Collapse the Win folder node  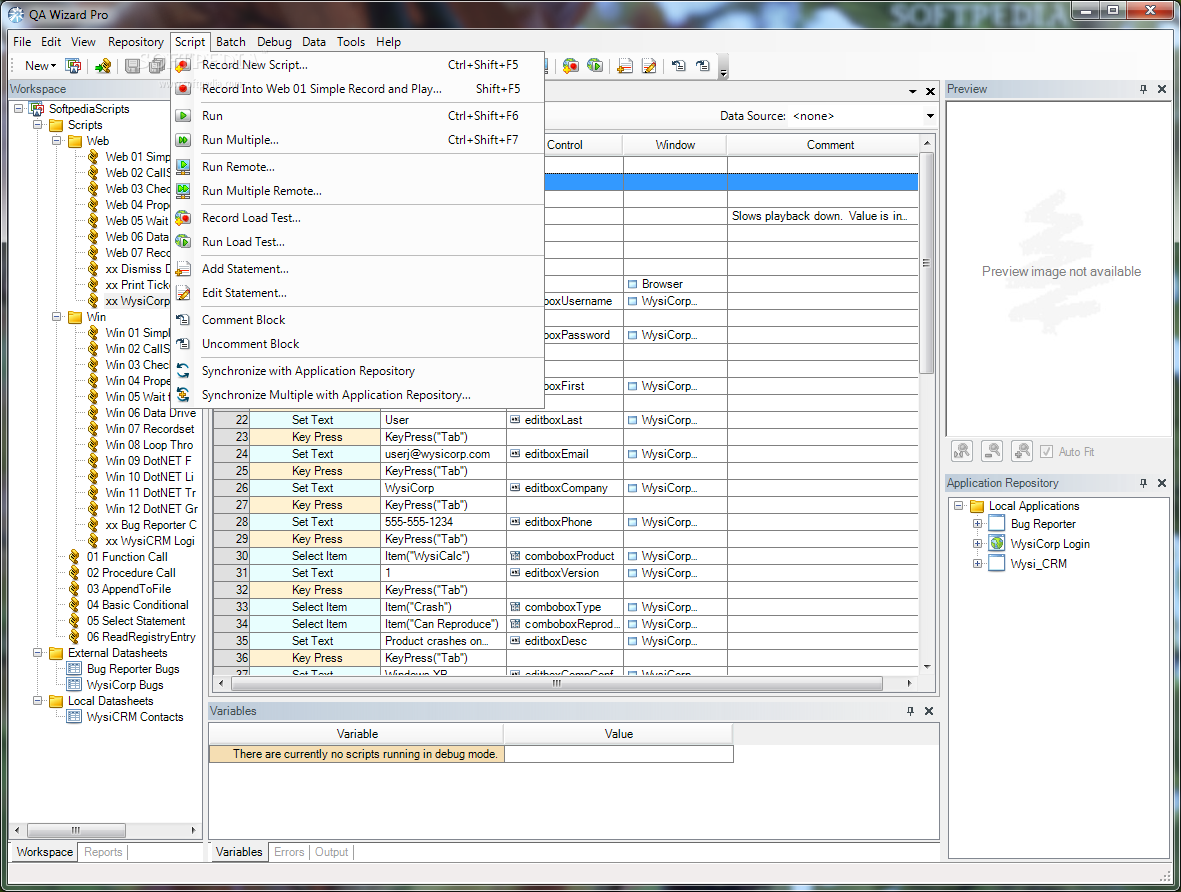click(x=56, y=316)
